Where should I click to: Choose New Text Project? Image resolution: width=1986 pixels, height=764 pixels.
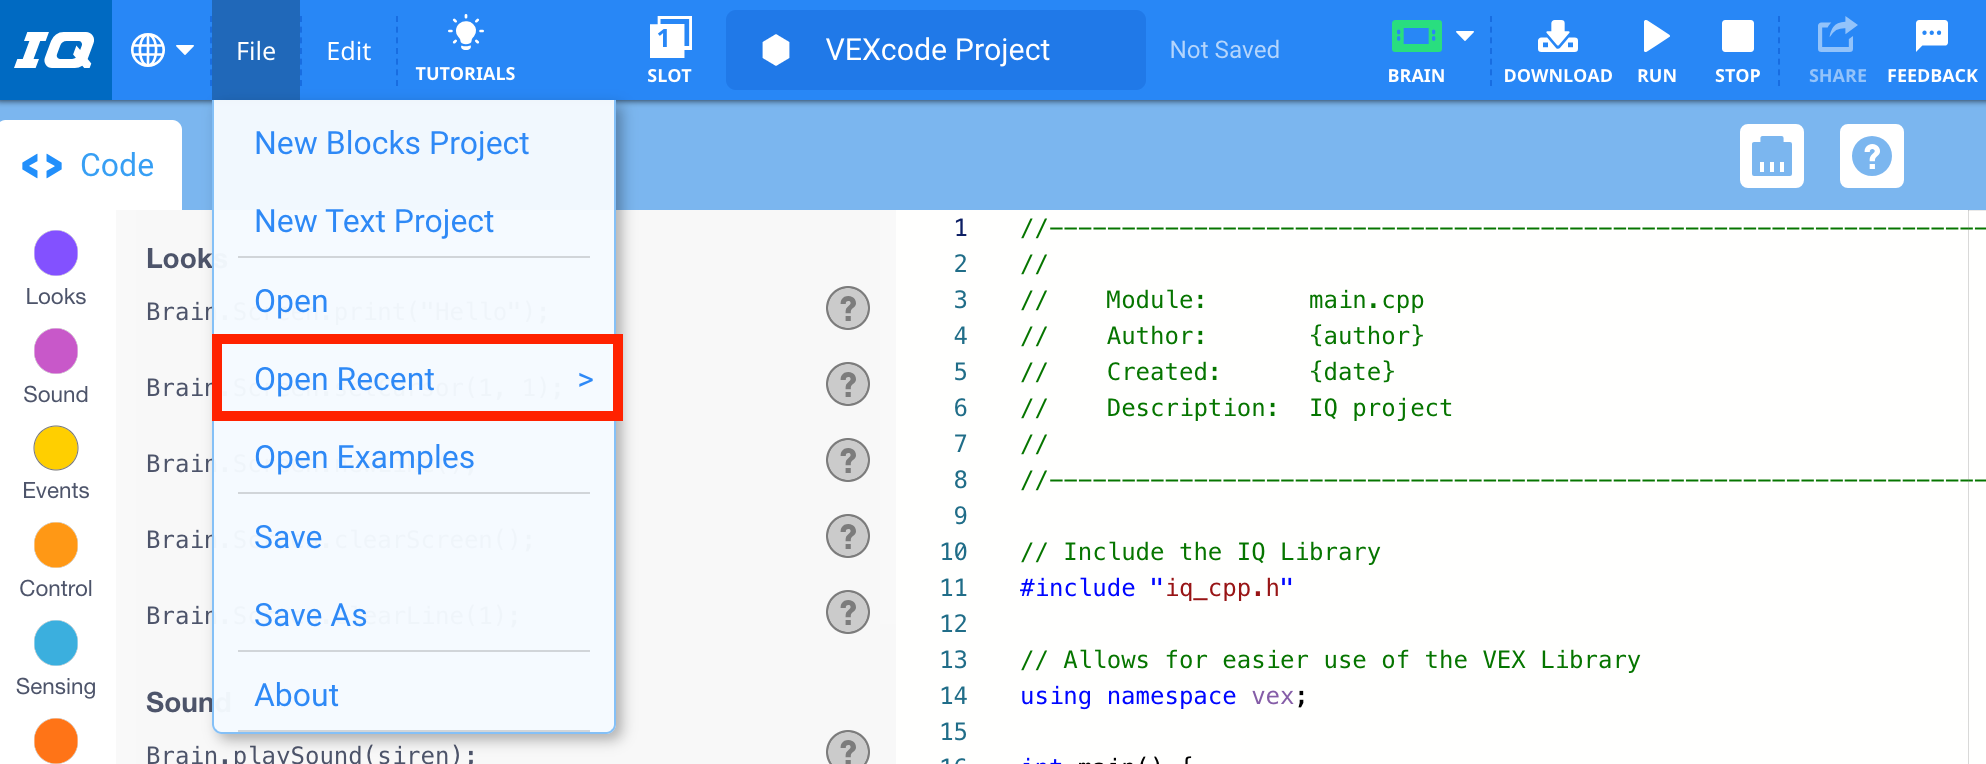374,221
